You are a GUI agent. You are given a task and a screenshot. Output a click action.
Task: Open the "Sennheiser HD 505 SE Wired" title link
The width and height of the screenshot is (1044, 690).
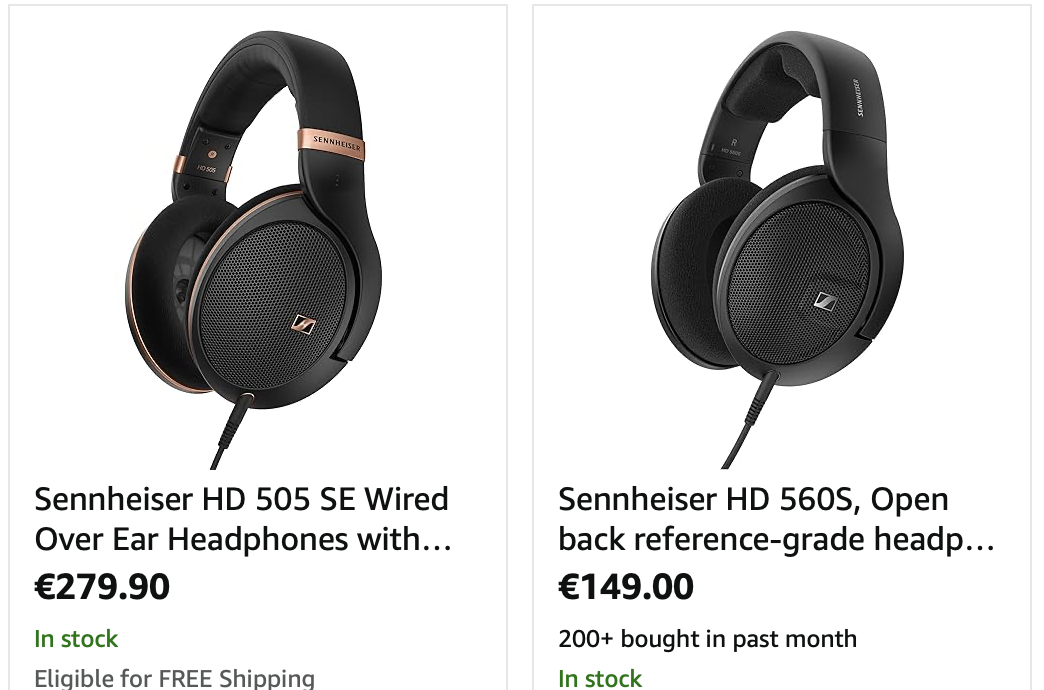click(x=241, y=499)
